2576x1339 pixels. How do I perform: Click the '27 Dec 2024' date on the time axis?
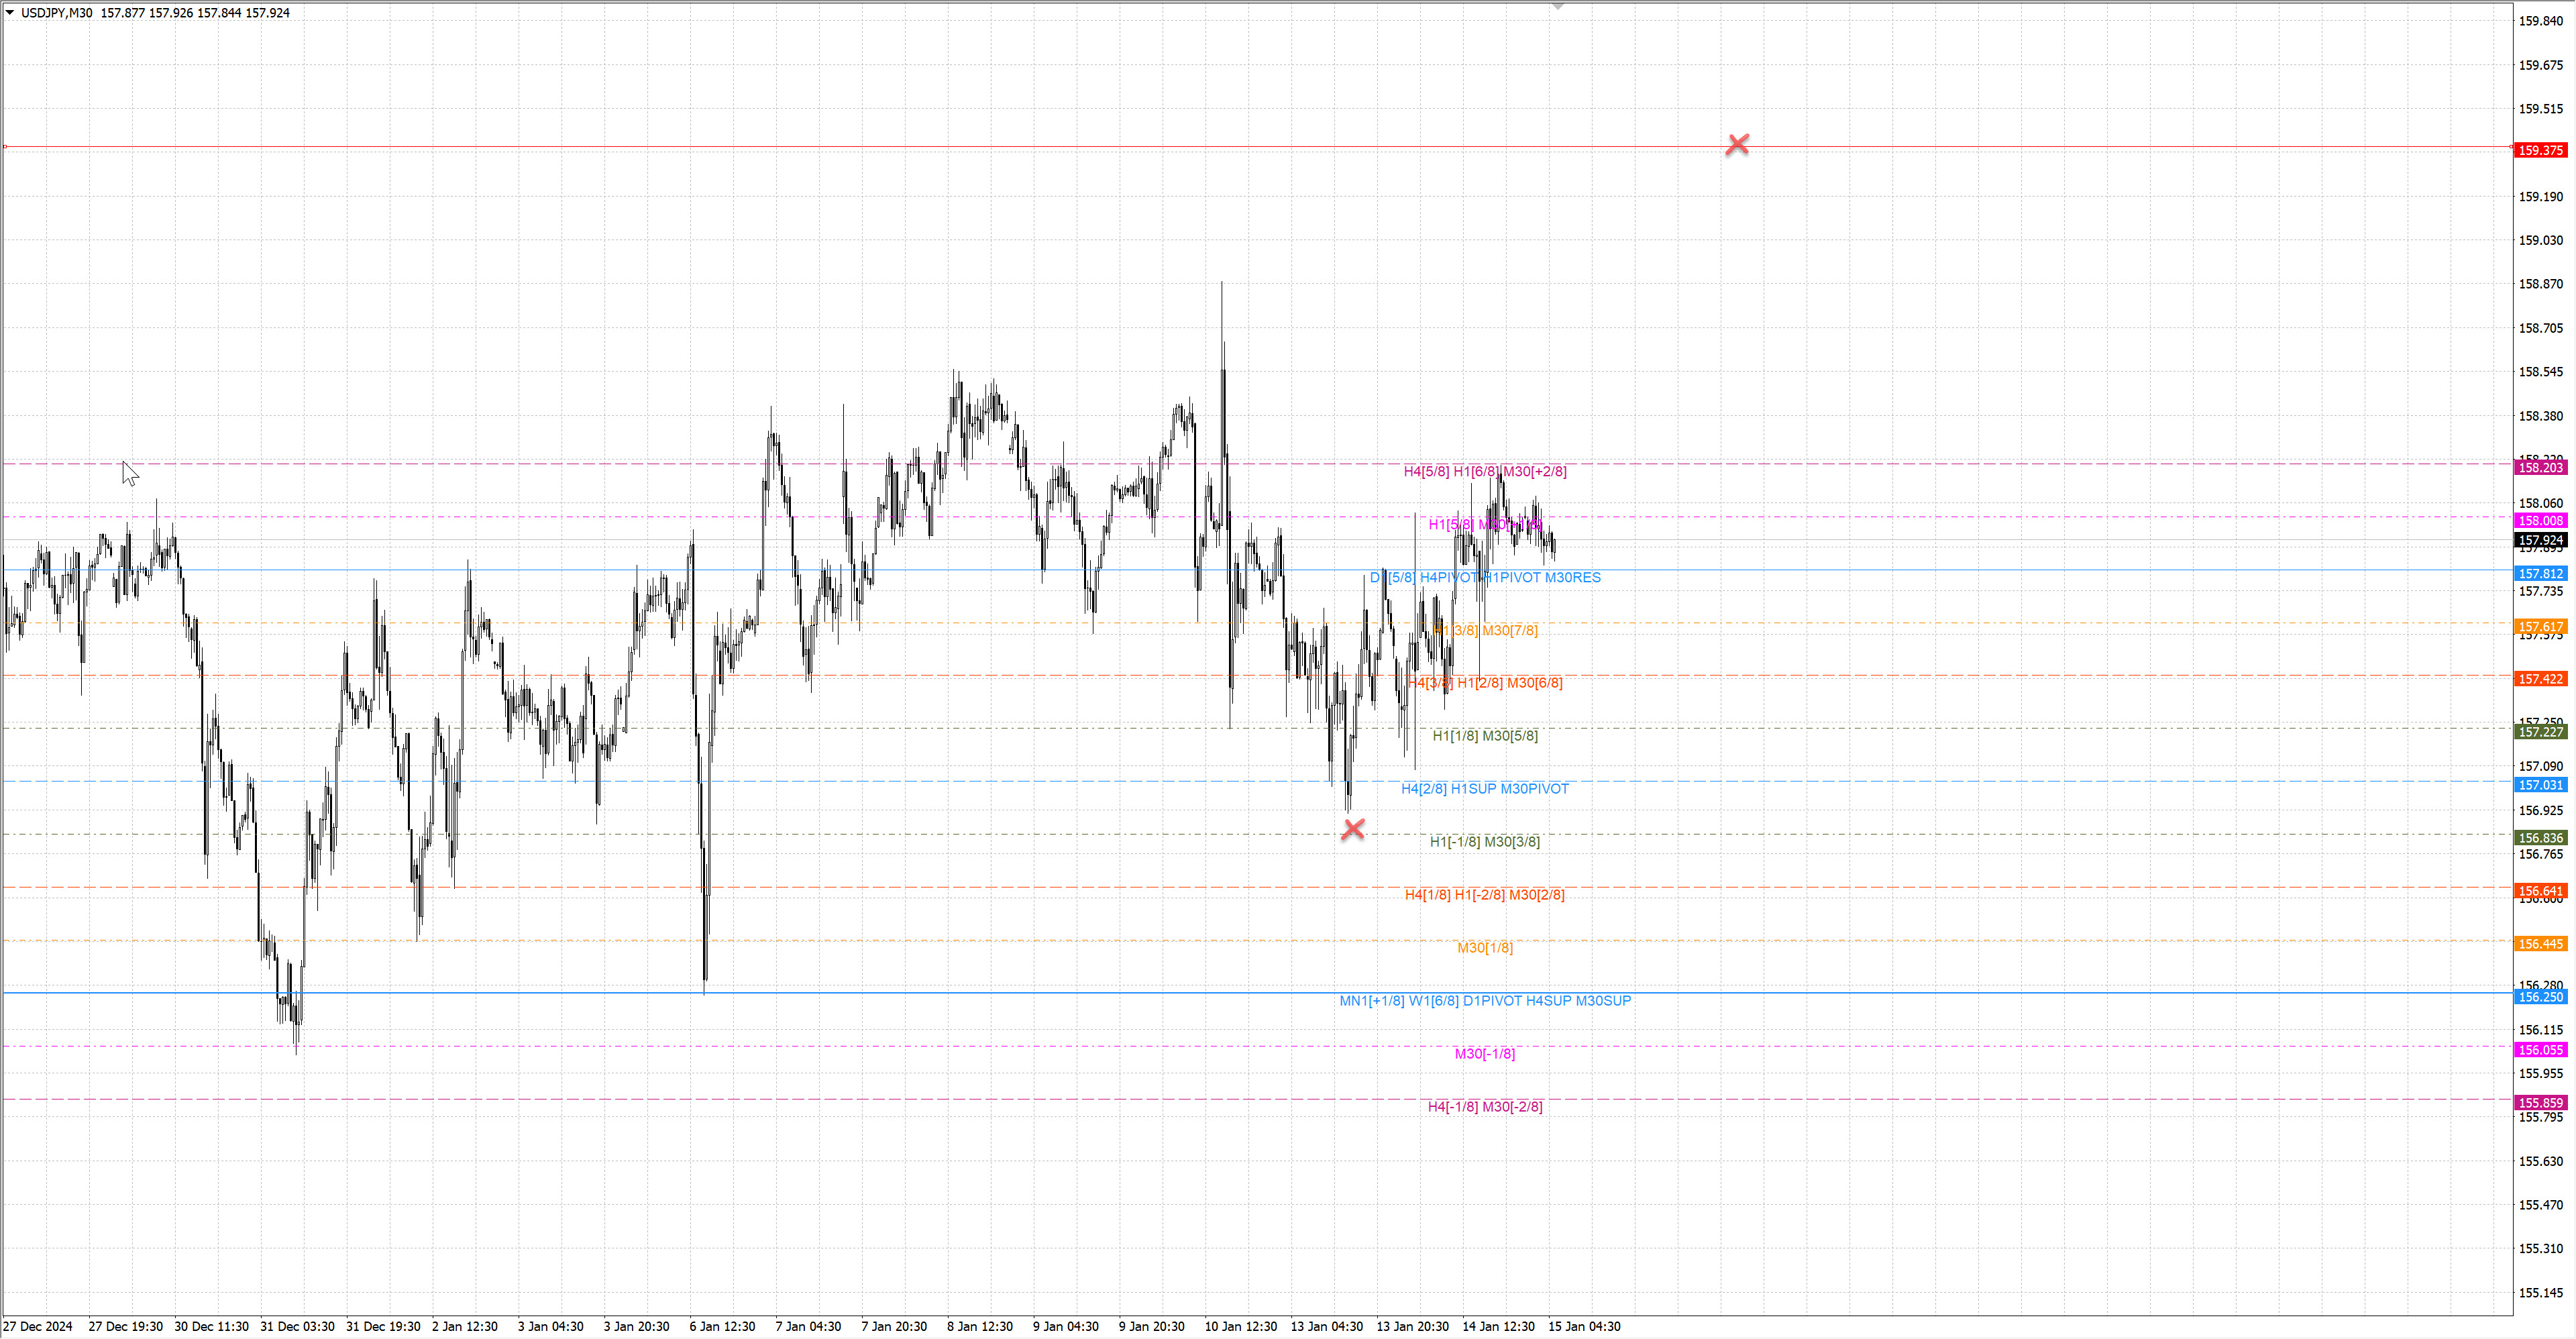click(x=38, y=1326)
